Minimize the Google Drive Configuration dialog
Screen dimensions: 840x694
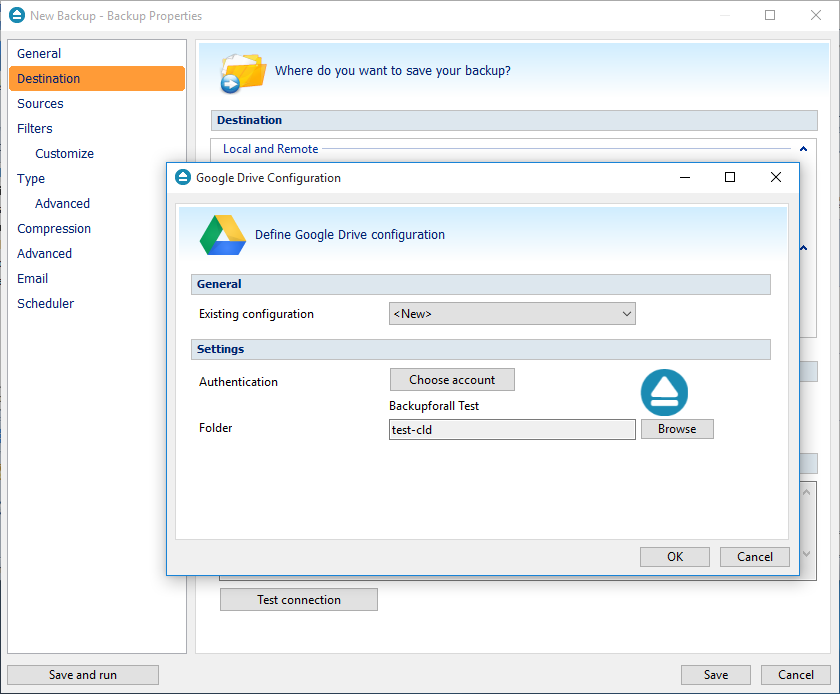tap(685, 177)
